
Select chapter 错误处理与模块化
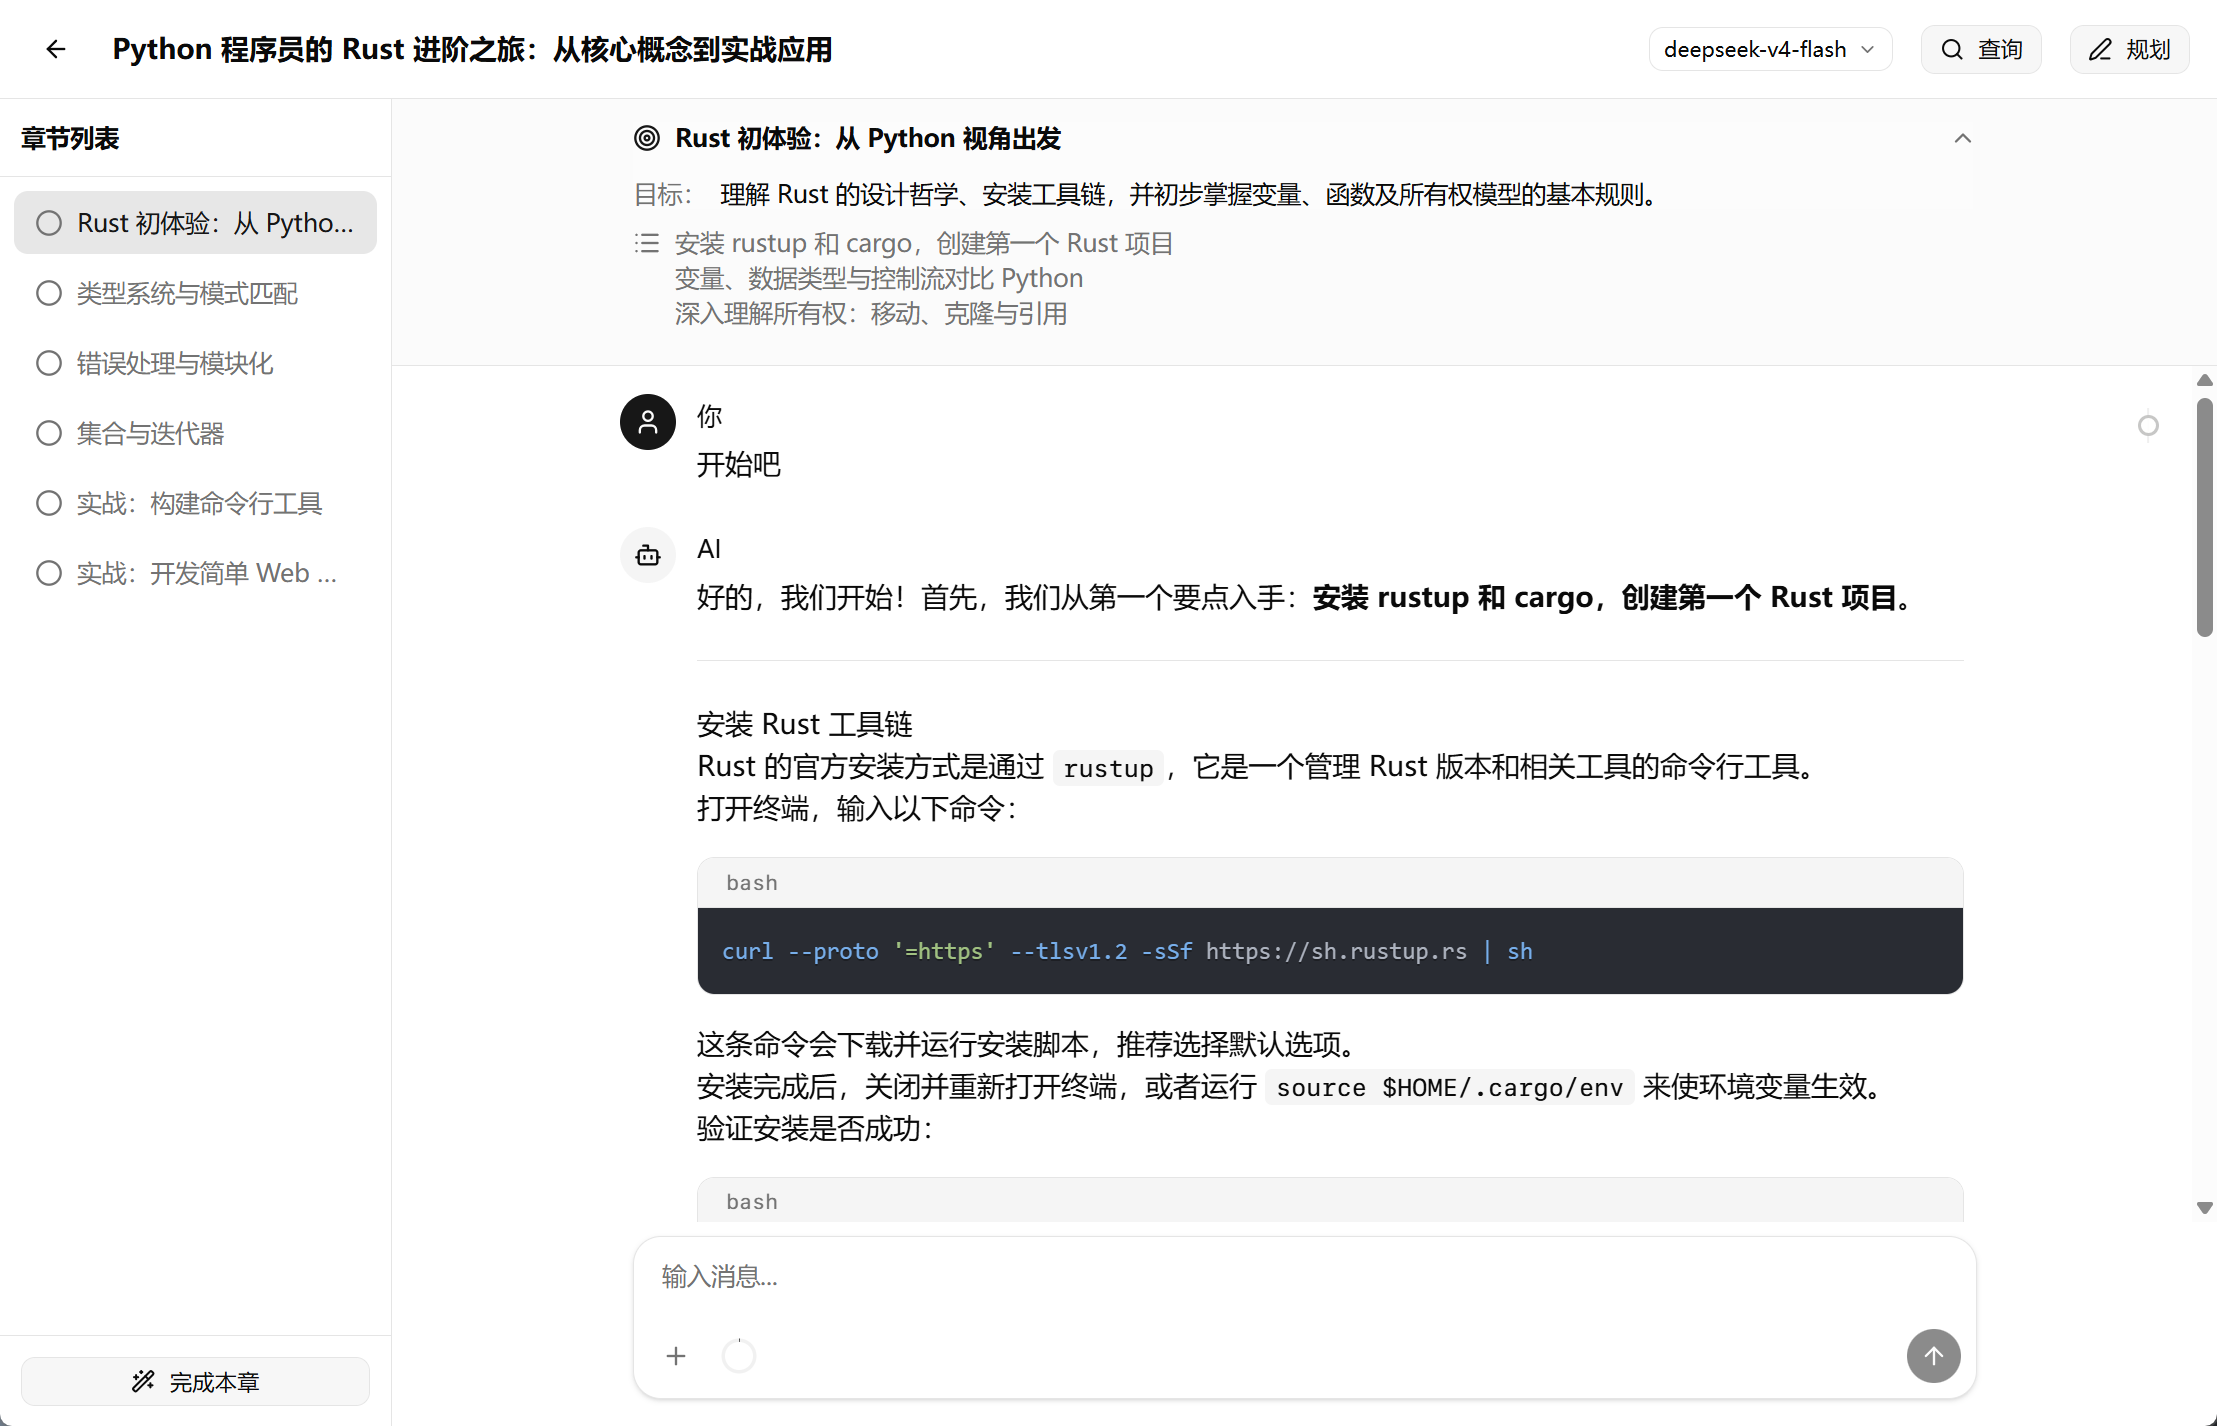[195, 363]
